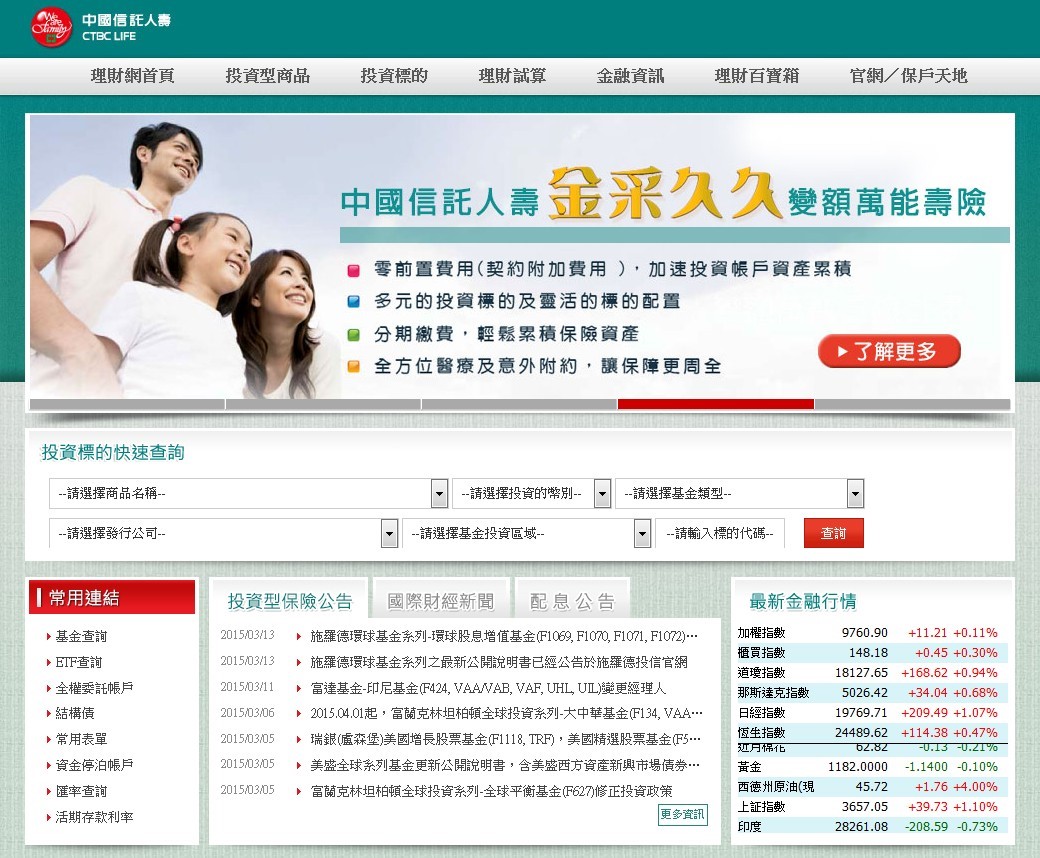Click arrow bullet beside first 2015/03/13 announcement
The width and height of the screenshot is (1040, 858).
click(x=299, y=637)
